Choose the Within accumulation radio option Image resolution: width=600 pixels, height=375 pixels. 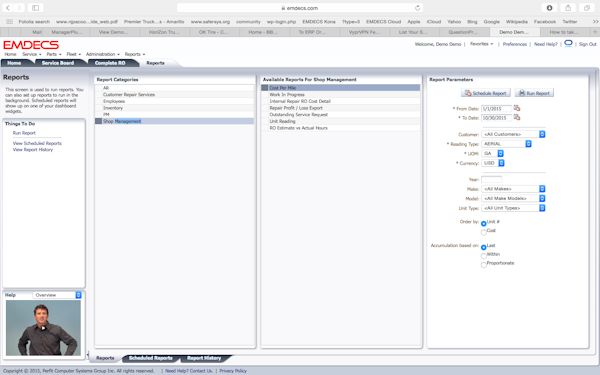[x=484, y=256]
